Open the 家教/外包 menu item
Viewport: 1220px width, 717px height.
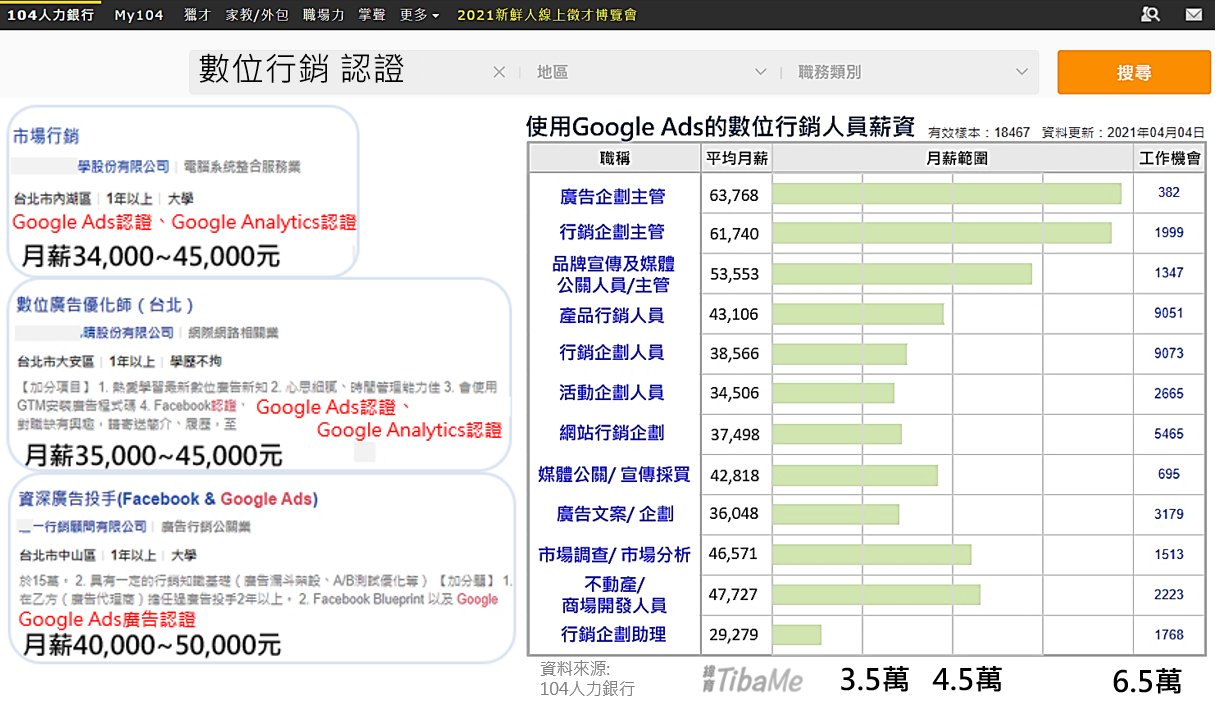pyautogui.click(x=256, y=15)
